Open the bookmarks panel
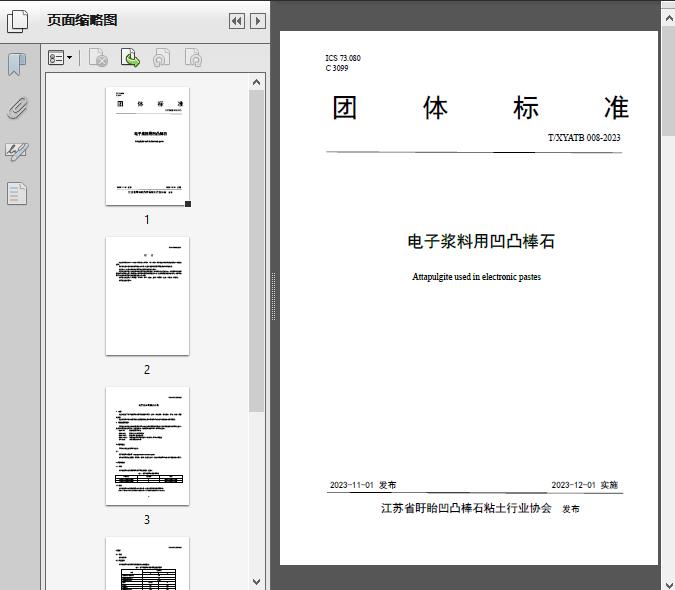 [x=17, y=65]
